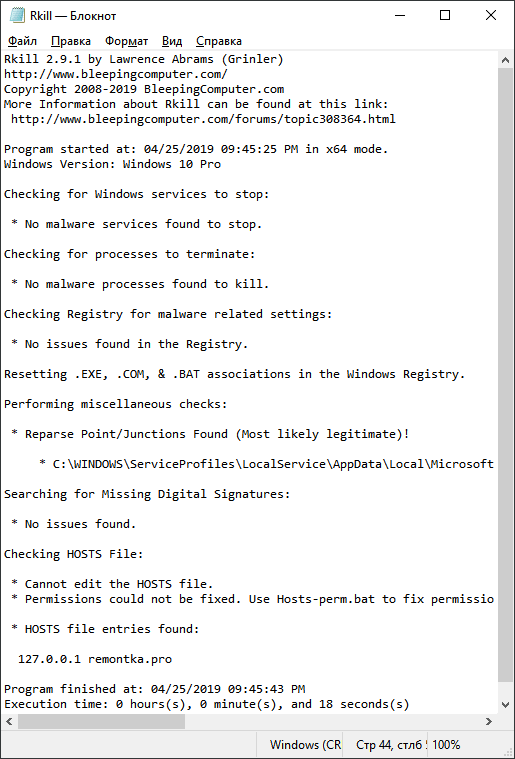Click the vertical scrollbar down arrow
Screen dimensions: 515x759
click(506, 704)
